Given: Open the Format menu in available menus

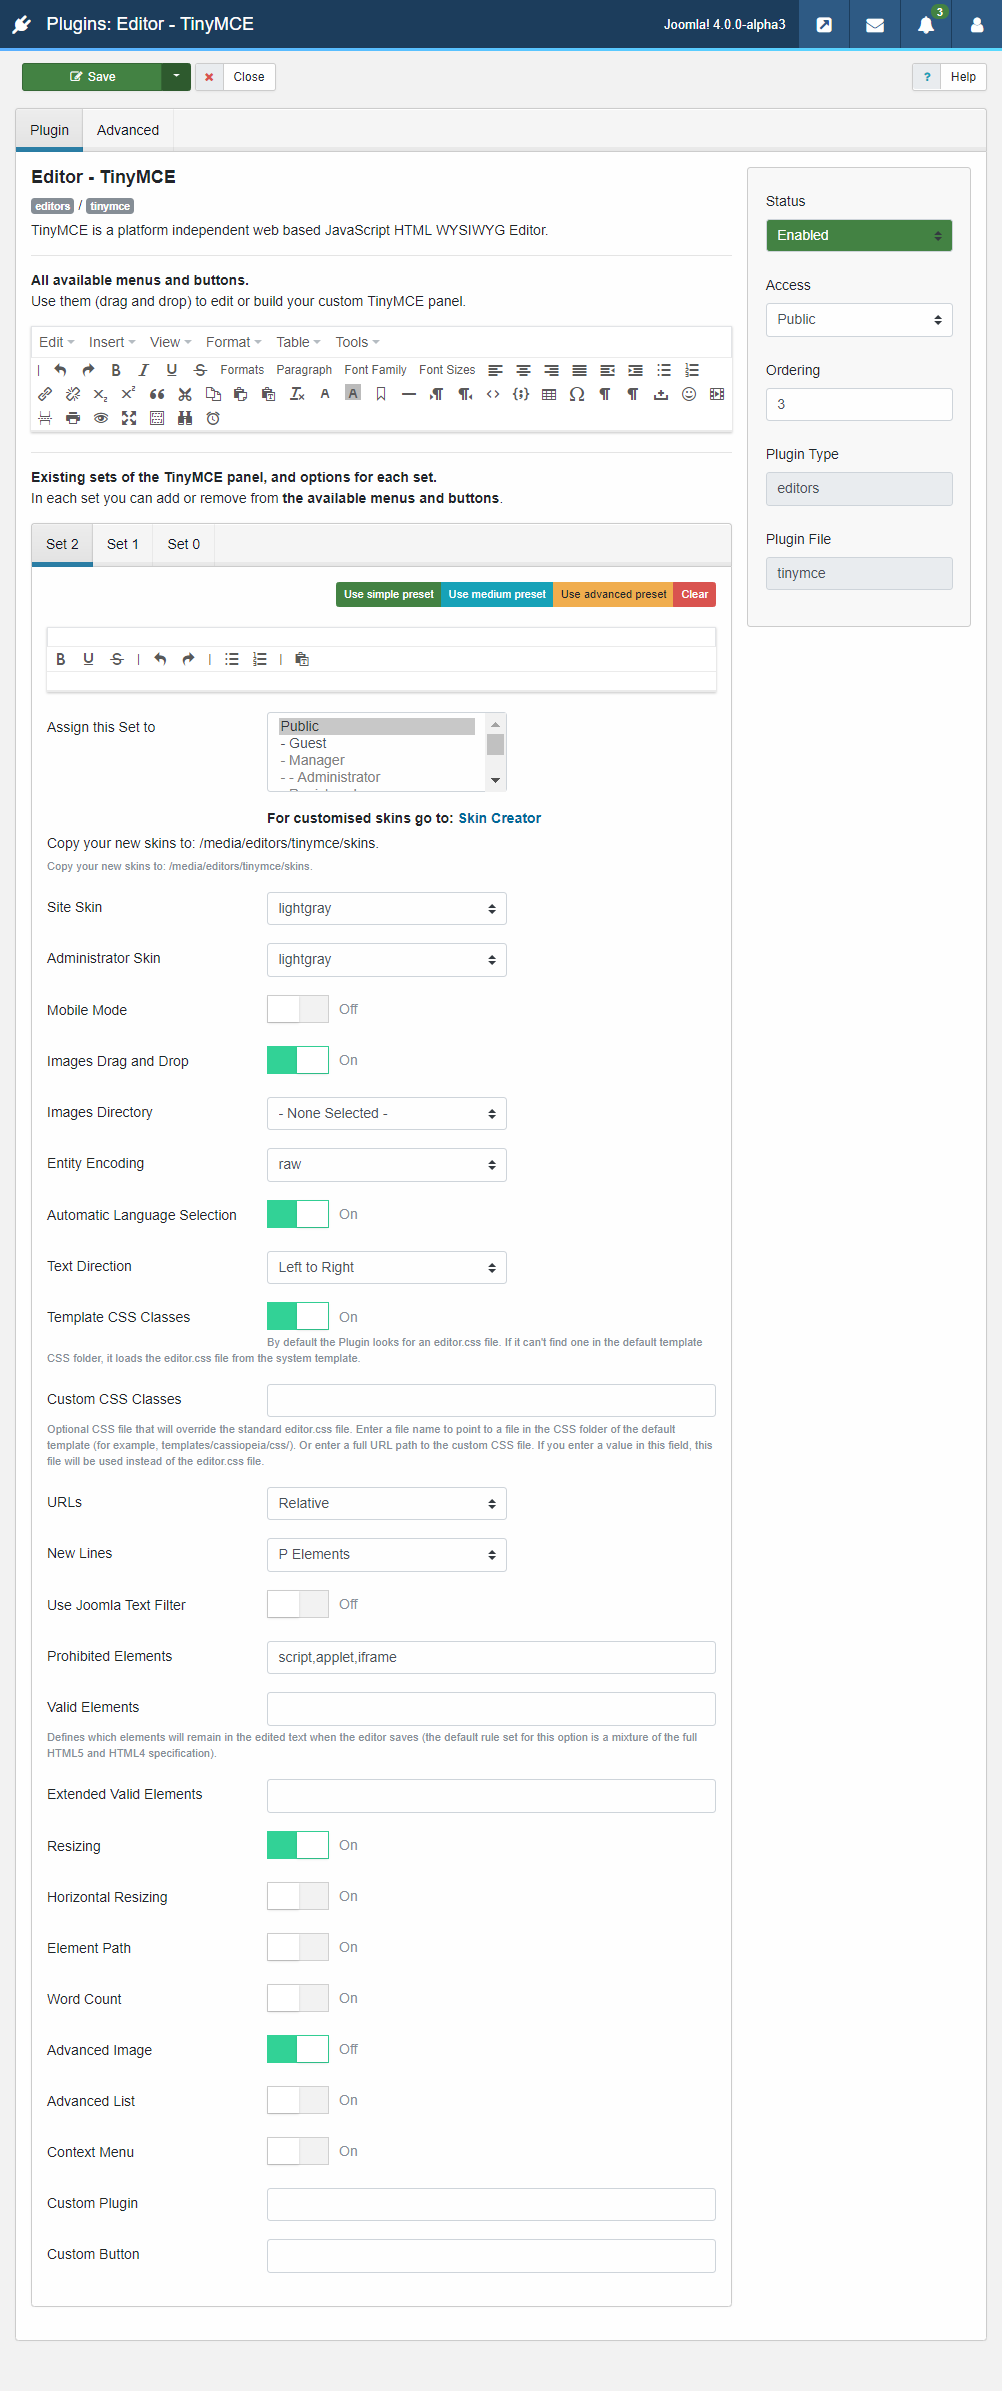Looking at the screenshot, I should pyautogui.click(x=233, y=342).
